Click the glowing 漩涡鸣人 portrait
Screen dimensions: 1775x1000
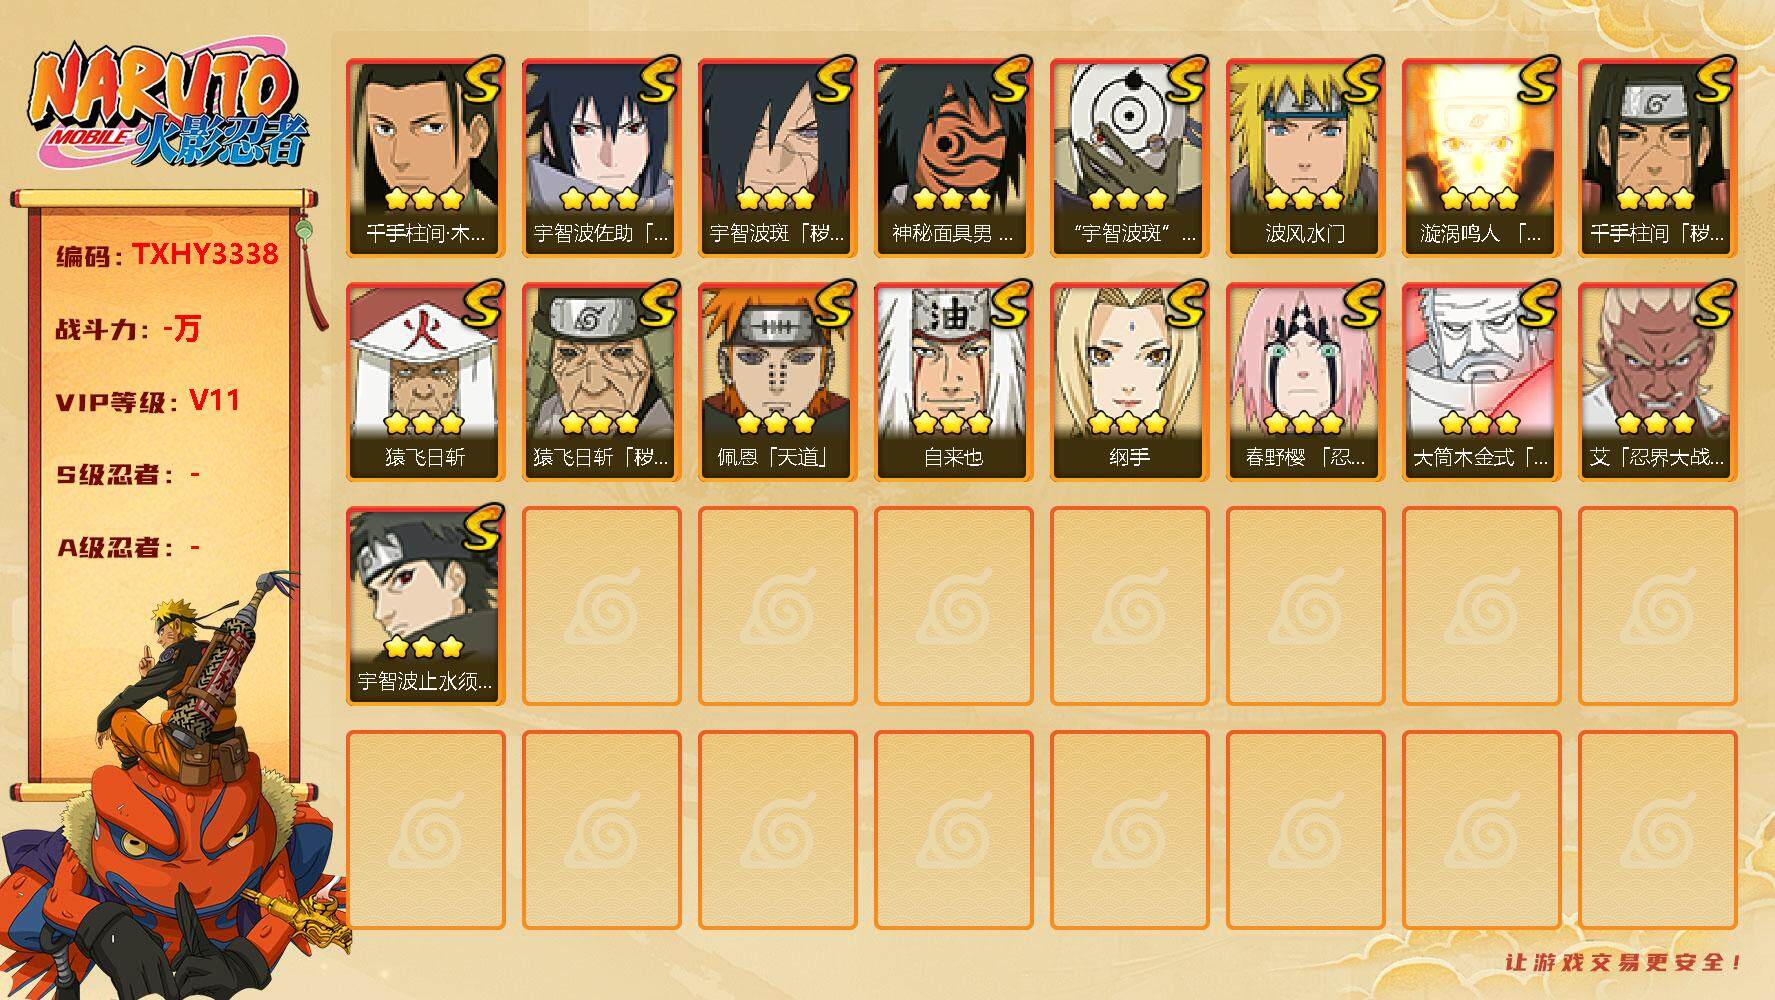[x=1481, y=138]
